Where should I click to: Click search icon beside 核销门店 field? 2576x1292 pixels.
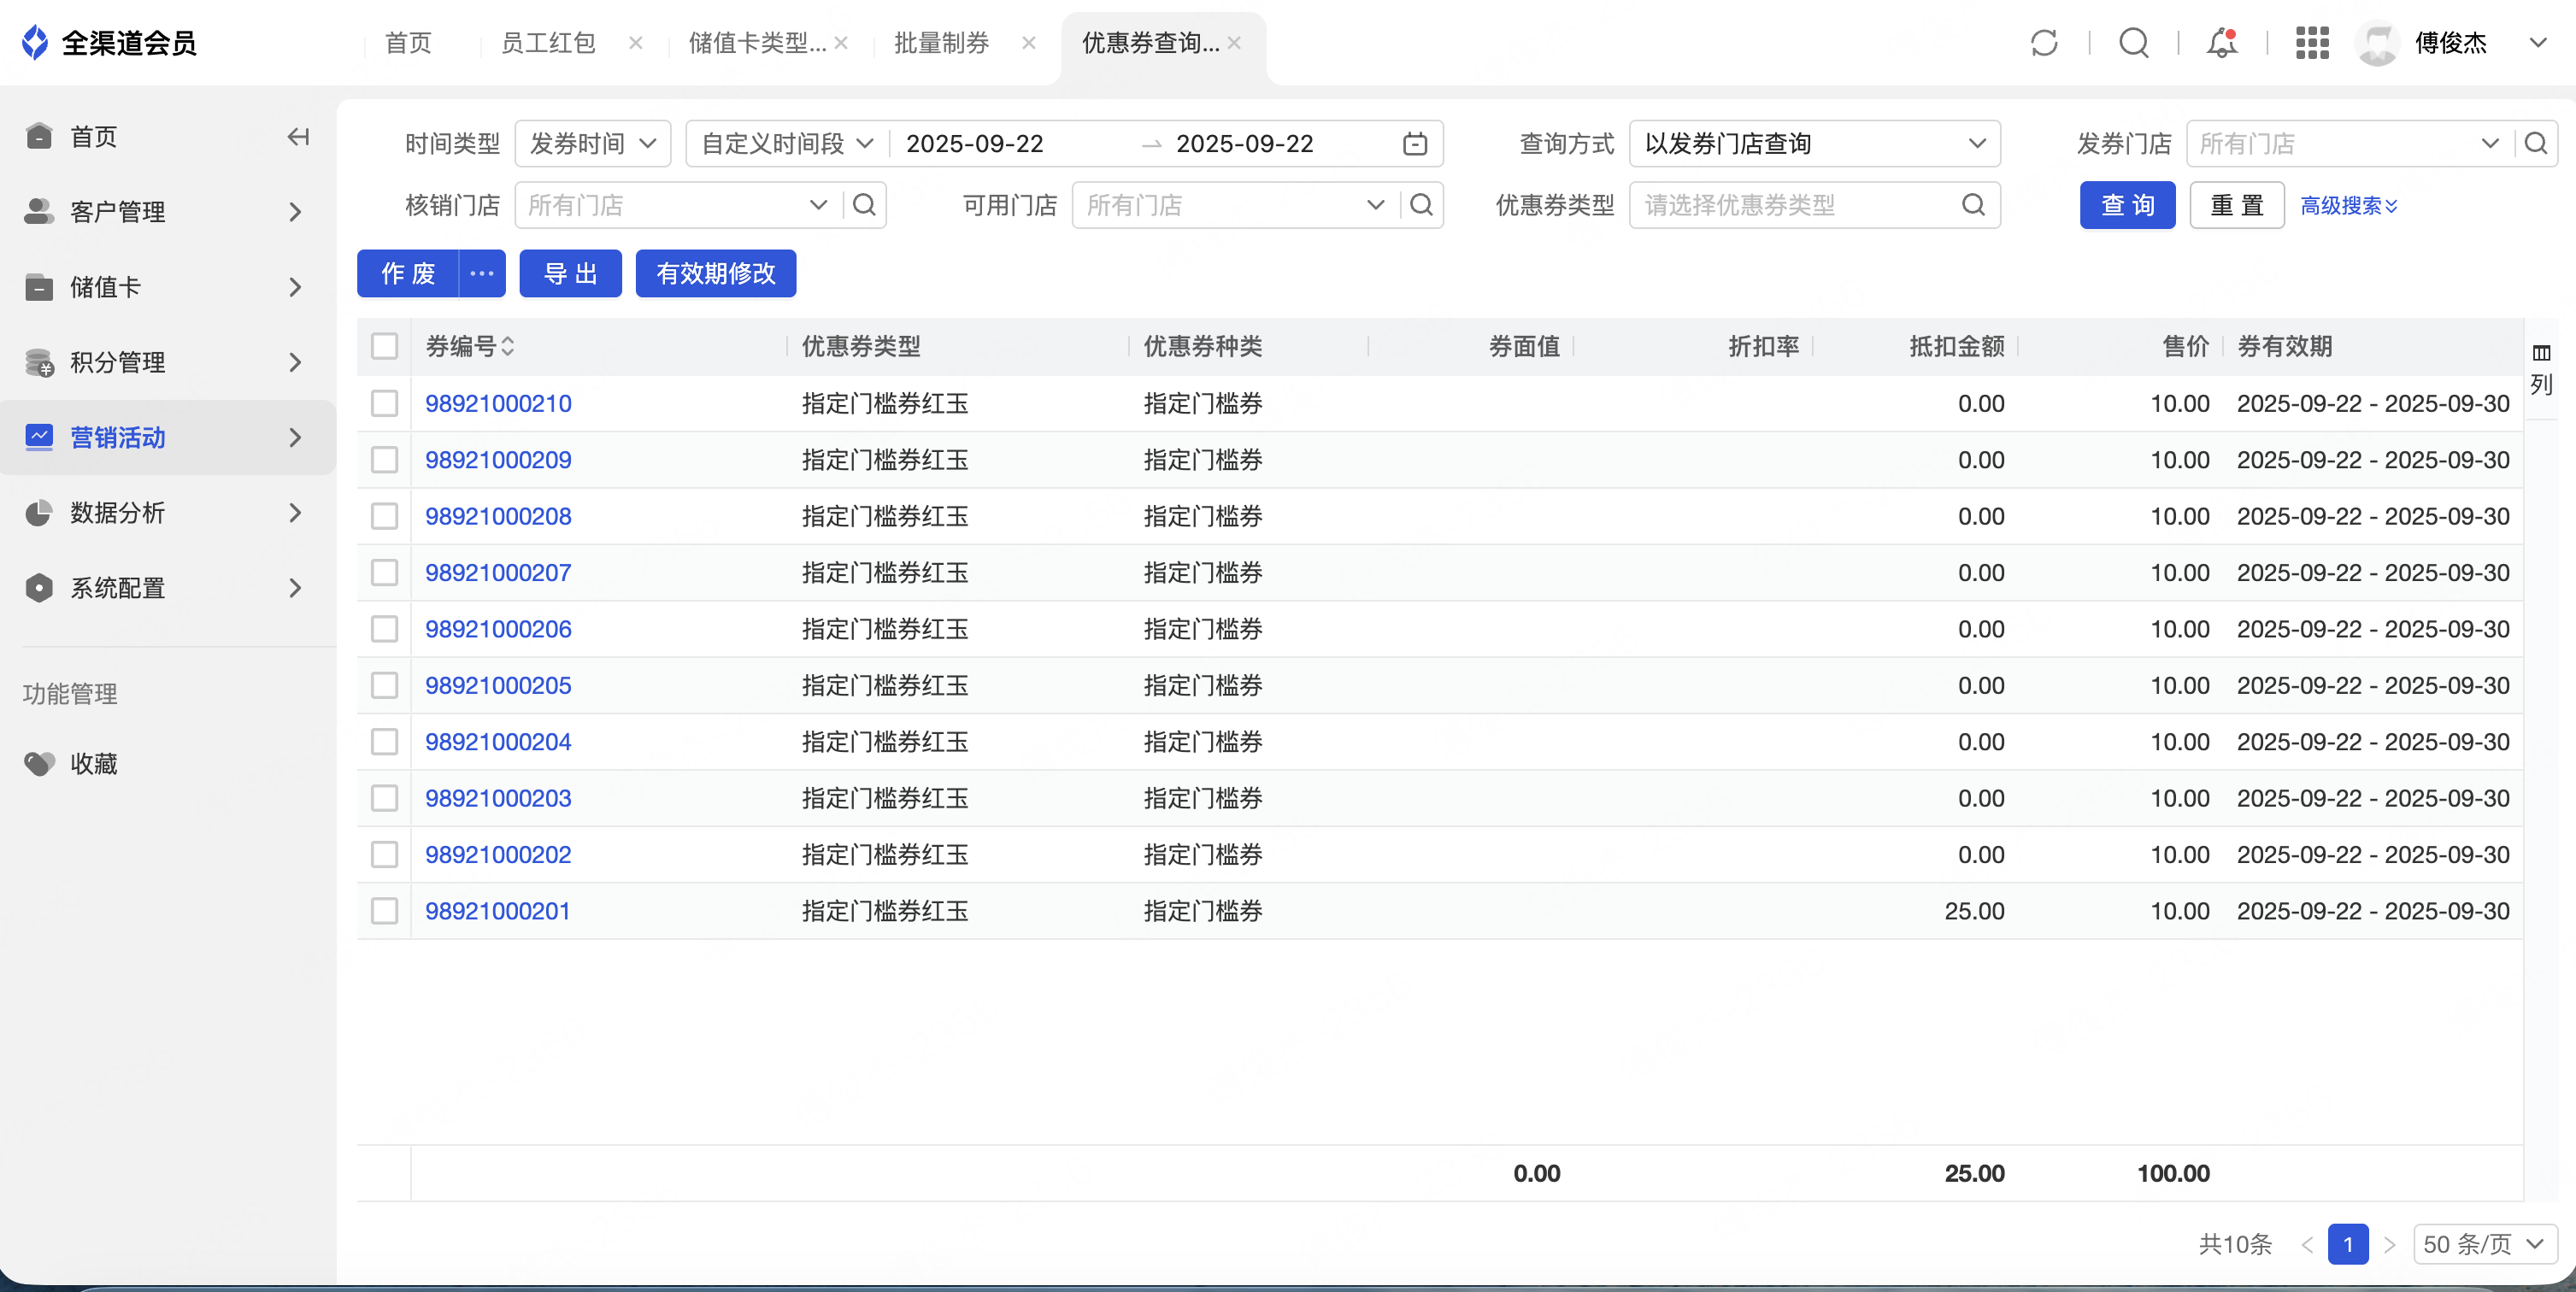(x=864, y=205)
